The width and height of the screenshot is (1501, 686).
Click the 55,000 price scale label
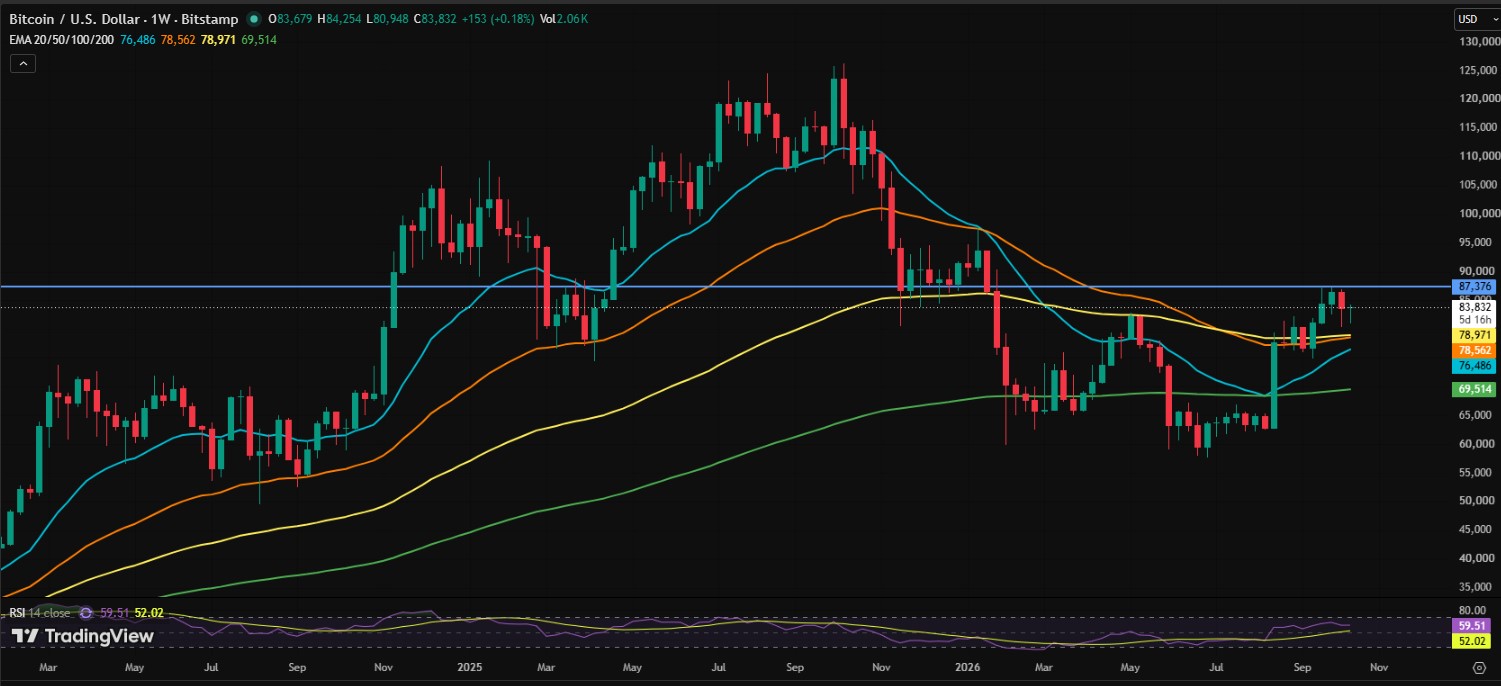pyautogui.click(x=1479, y=471)
